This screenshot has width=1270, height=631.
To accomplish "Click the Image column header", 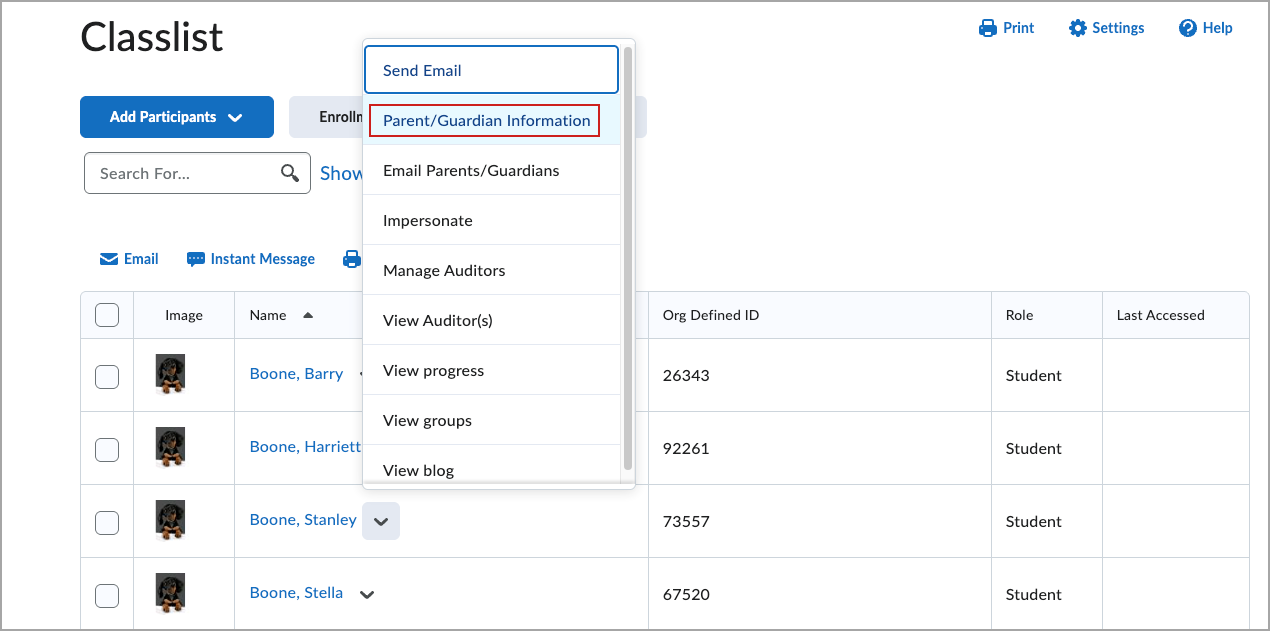I will pos(184,315).
